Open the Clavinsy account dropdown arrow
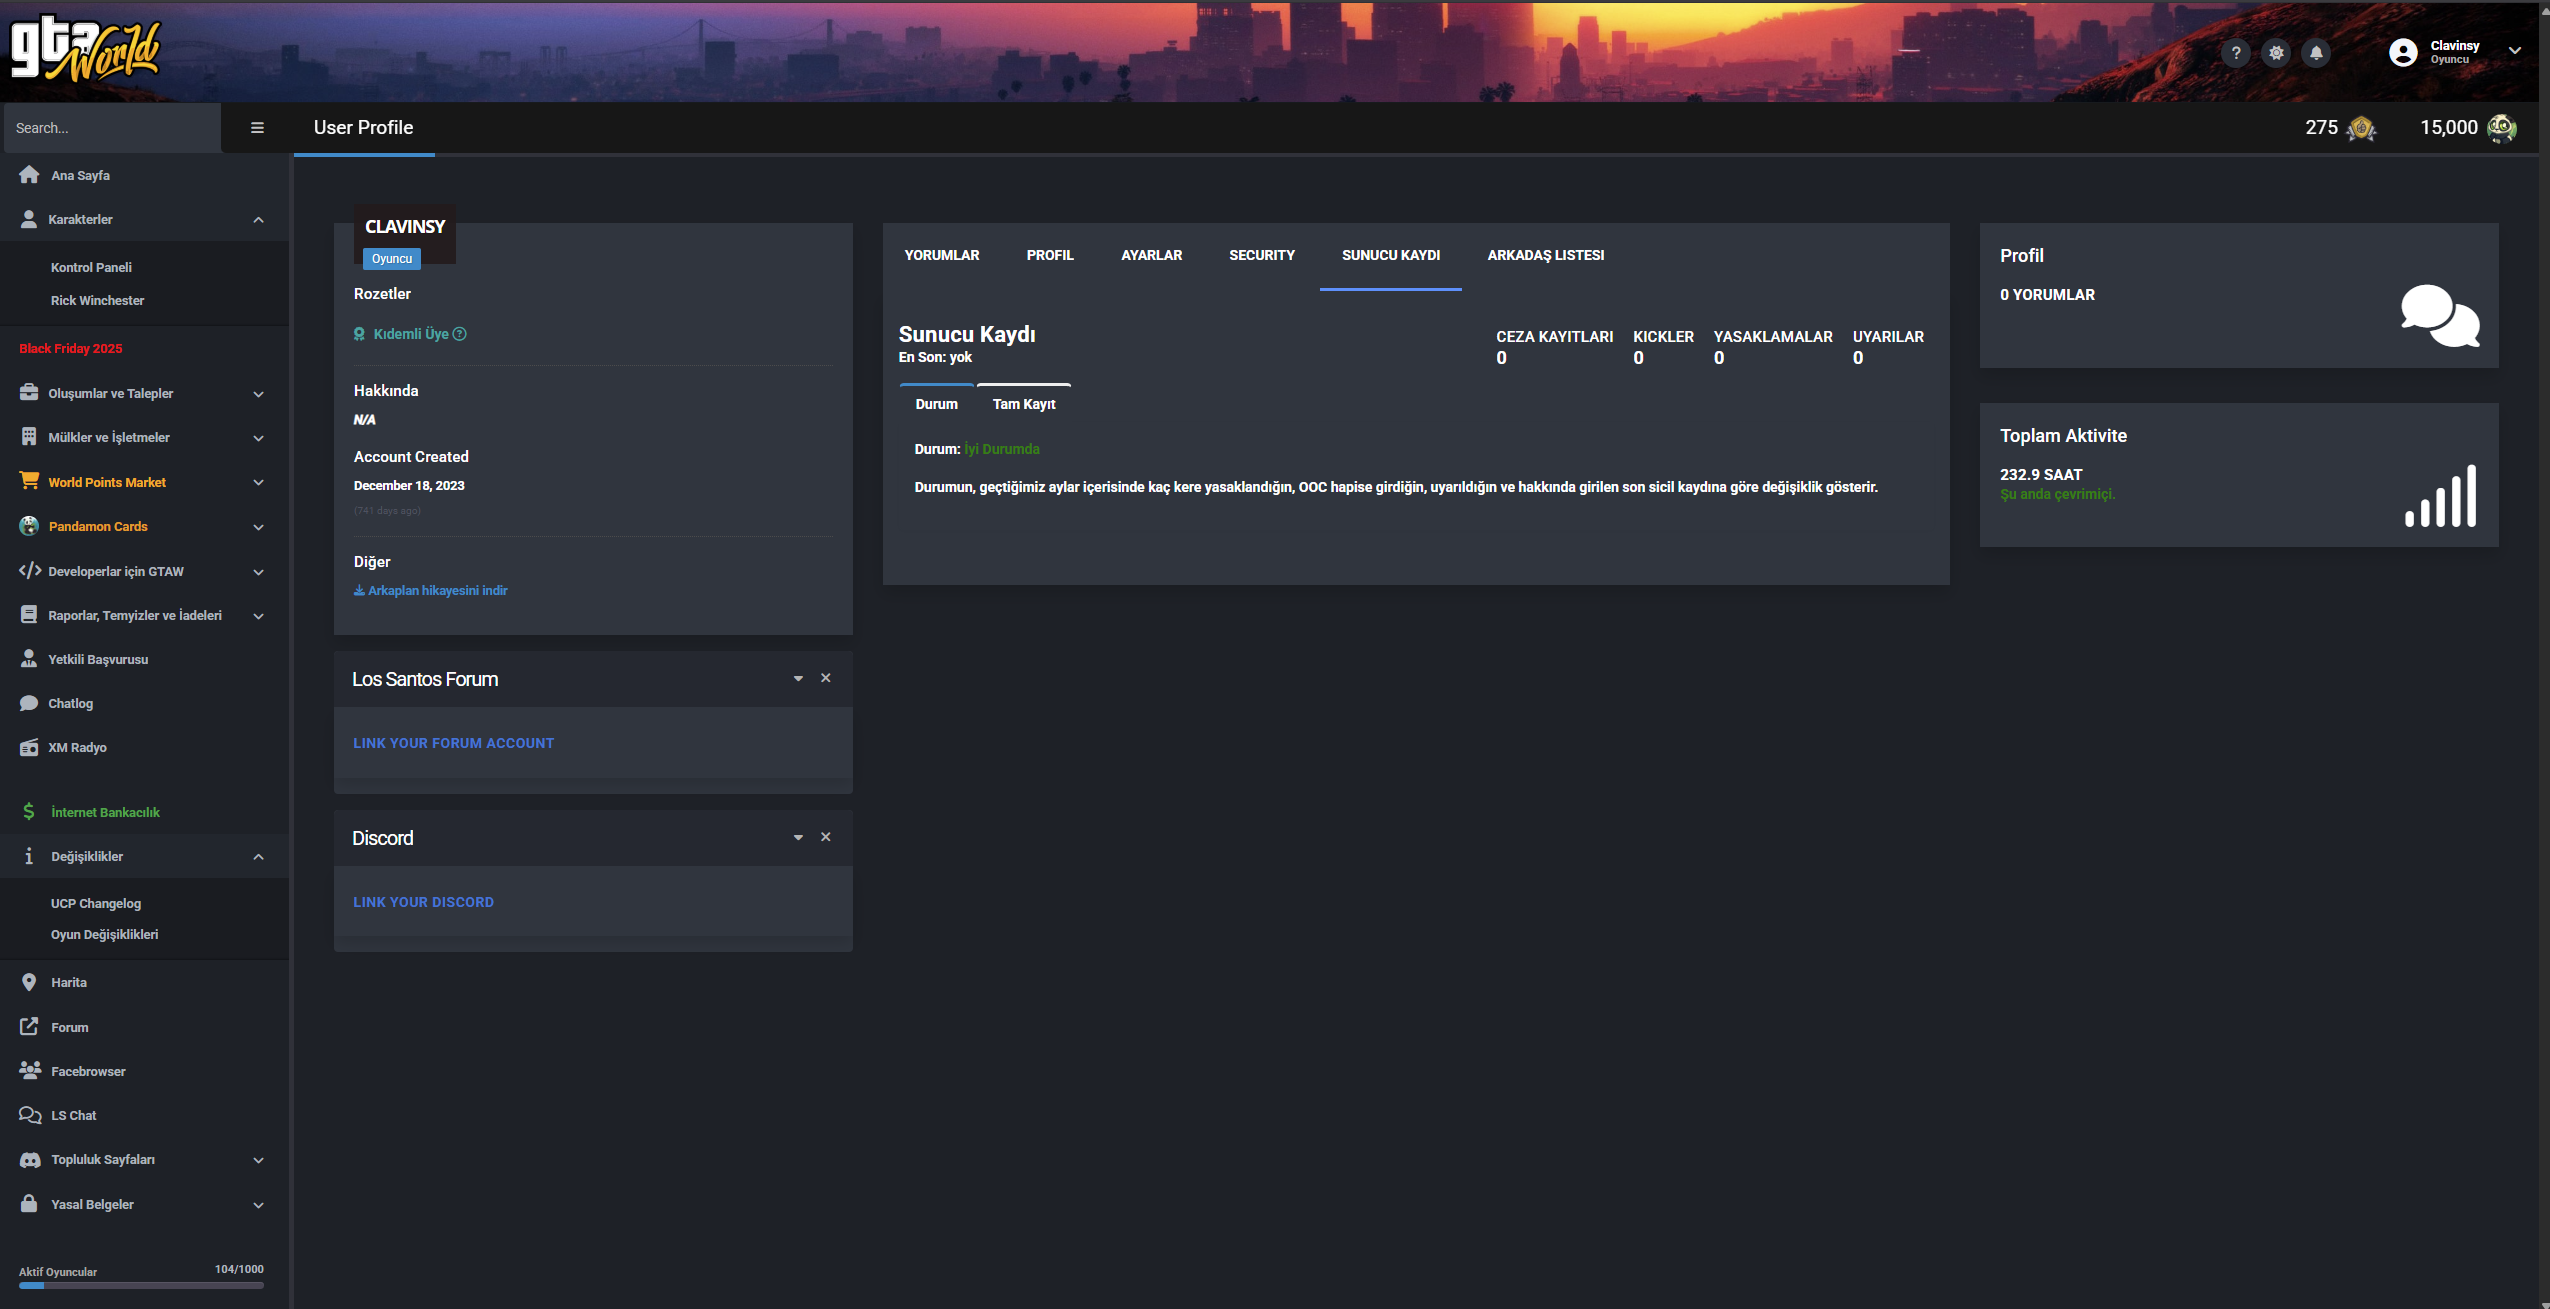2550x1309 pixels. coord(2515,51)
